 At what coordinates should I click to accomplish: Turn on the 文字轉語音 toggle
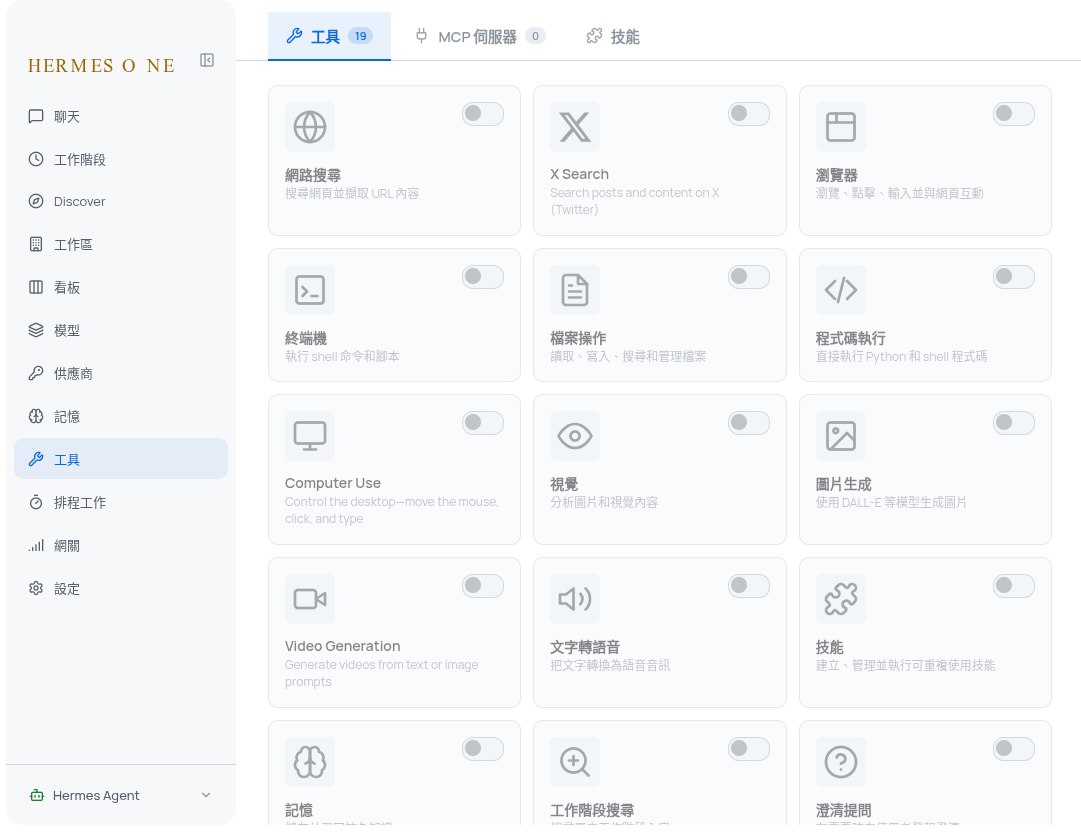pos(749,585)
